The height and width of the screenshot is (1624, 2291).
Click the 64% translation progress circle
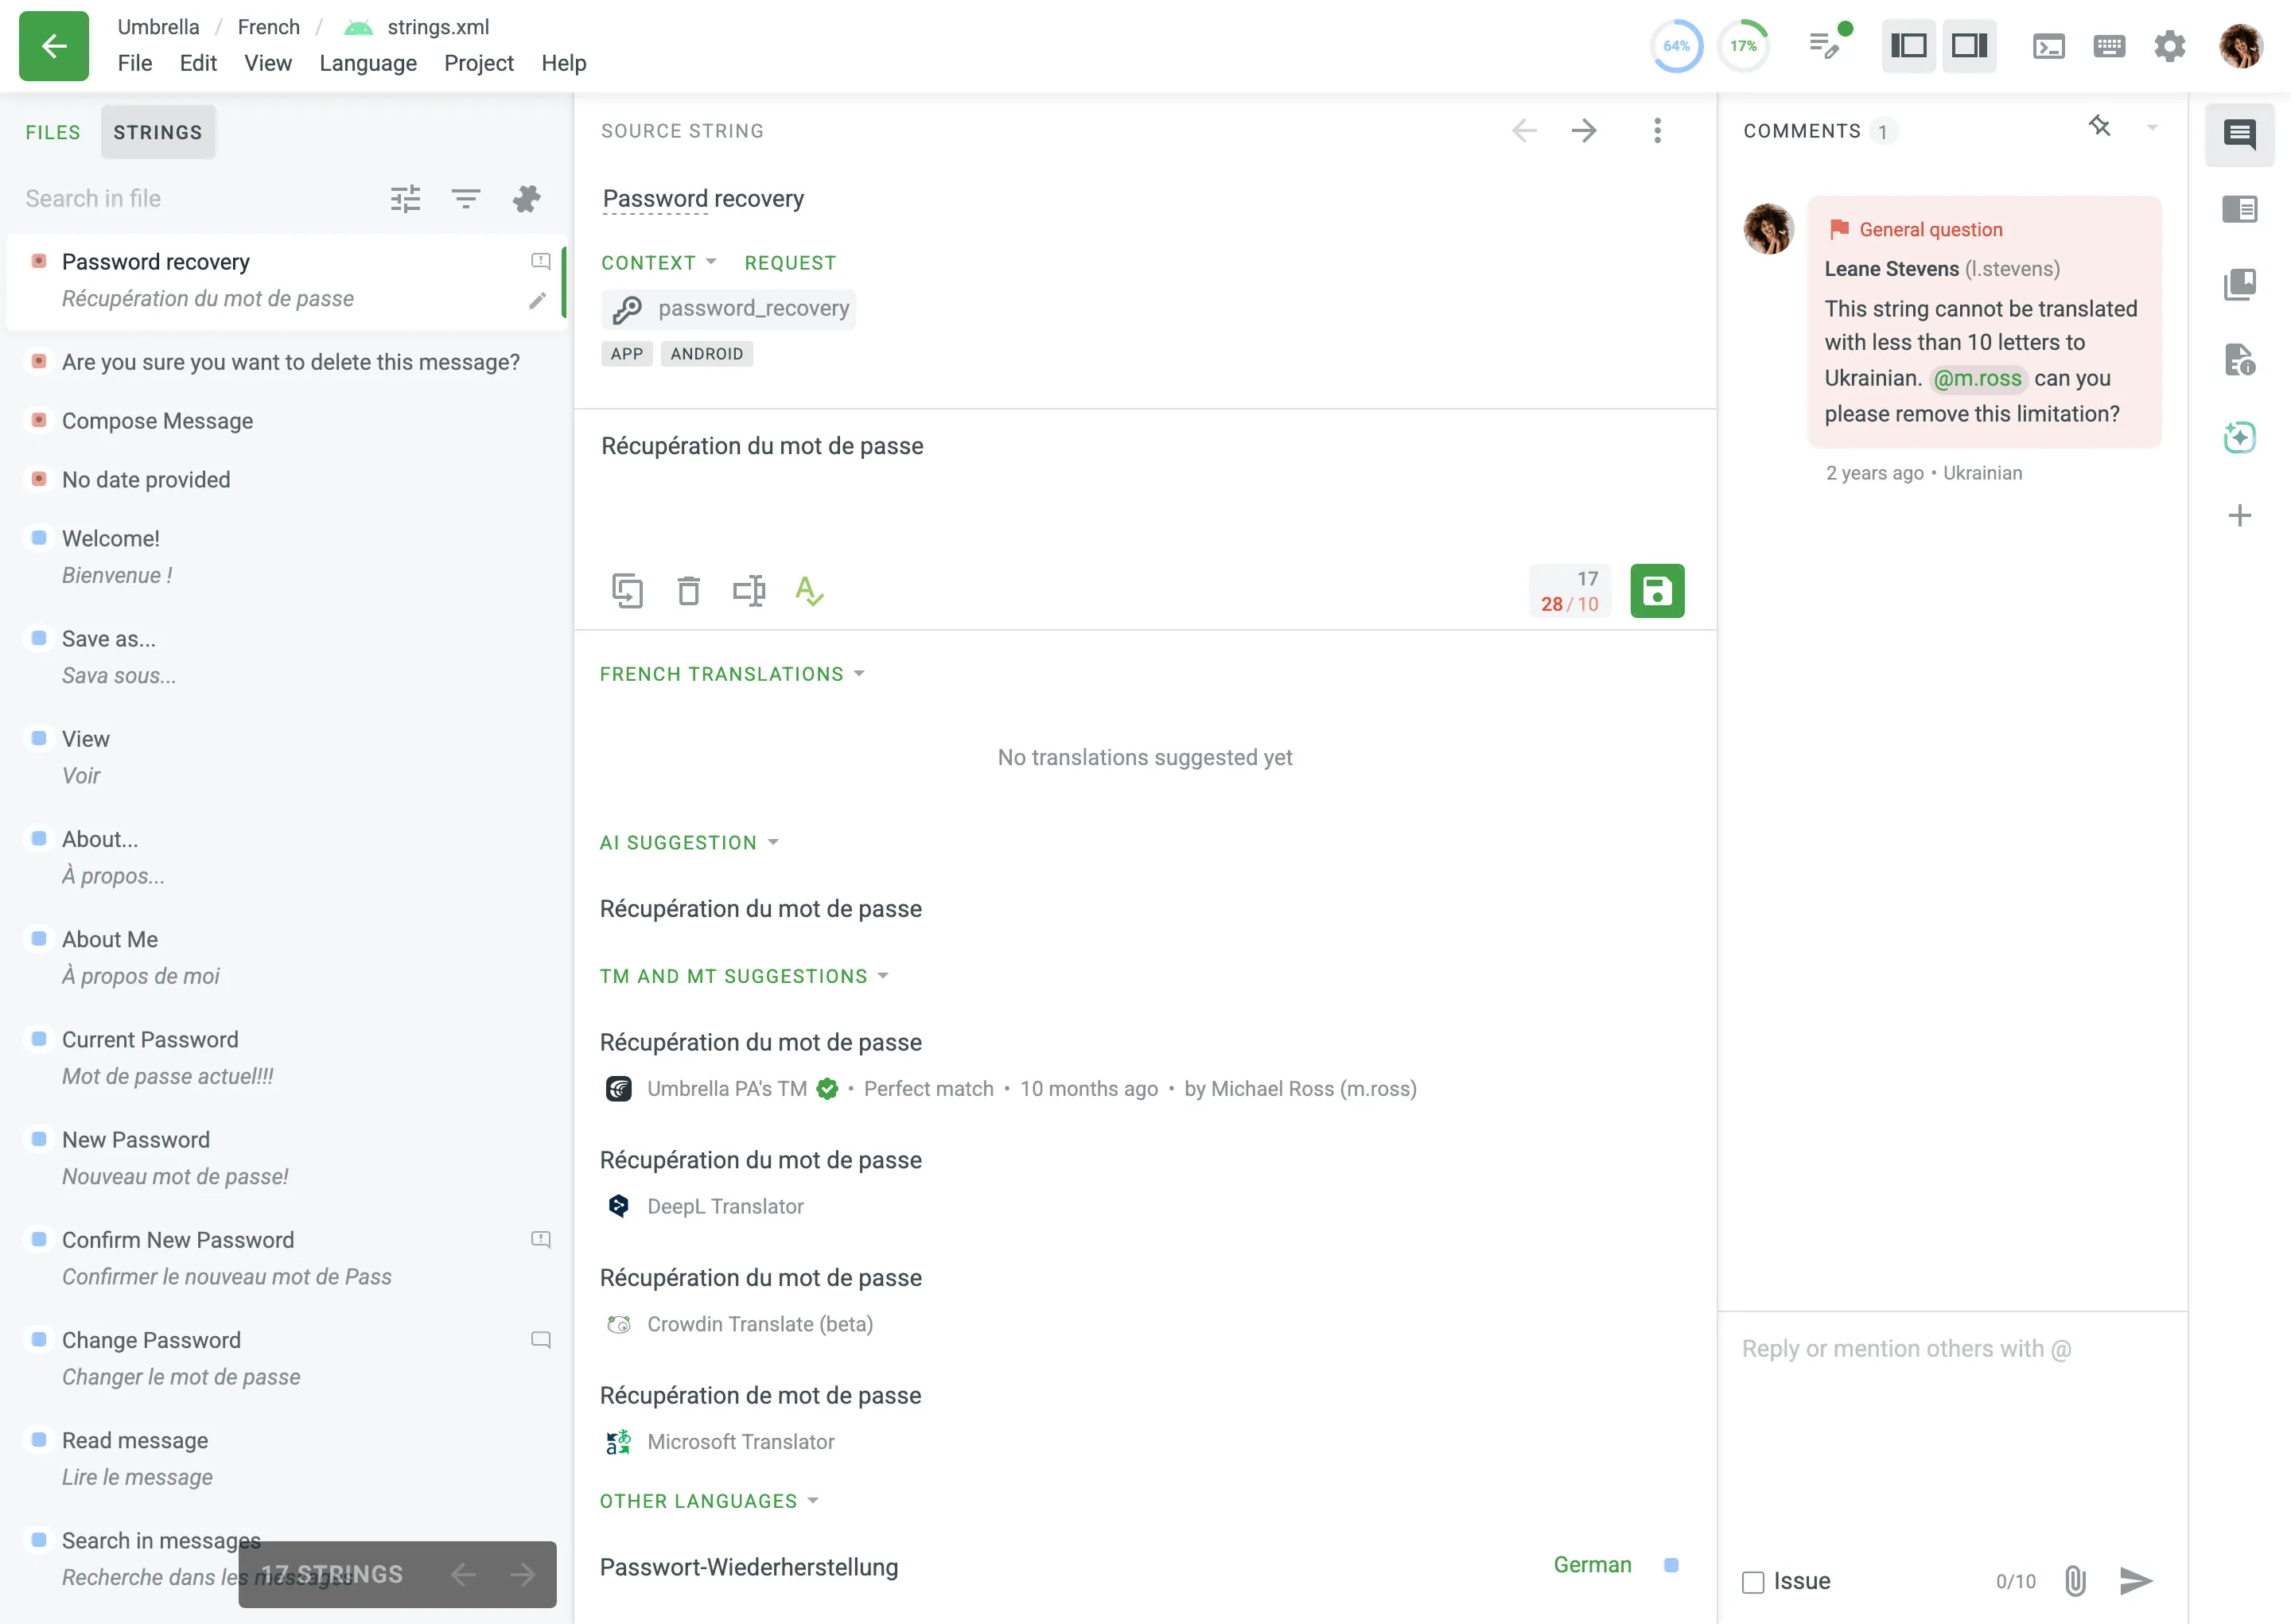(1675, 46)
